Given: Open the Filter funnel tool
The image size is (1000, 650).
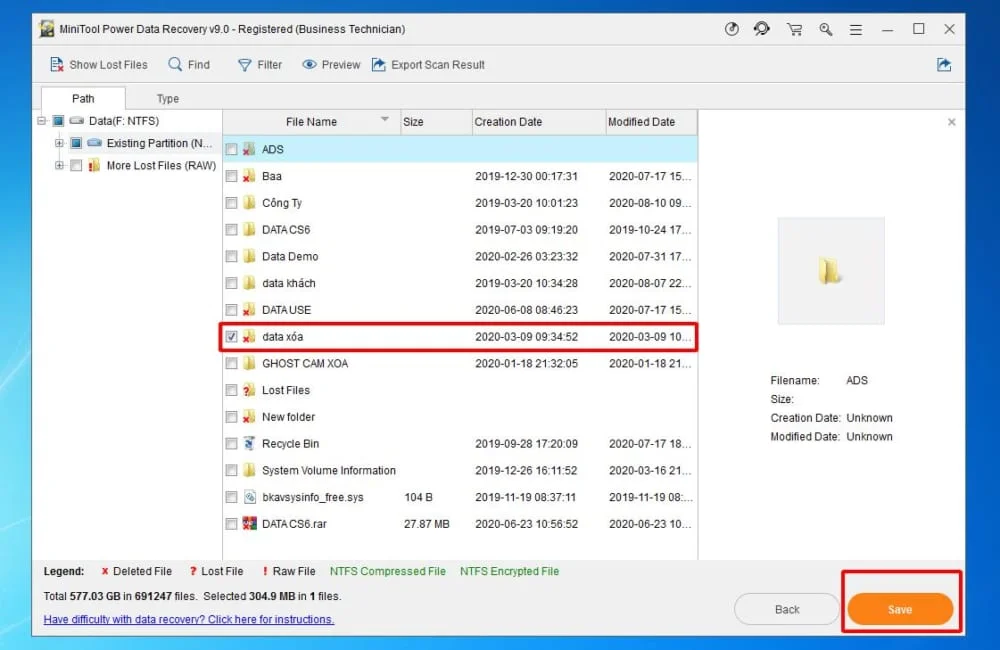Looking at the screenshot, I should point(244,64).
